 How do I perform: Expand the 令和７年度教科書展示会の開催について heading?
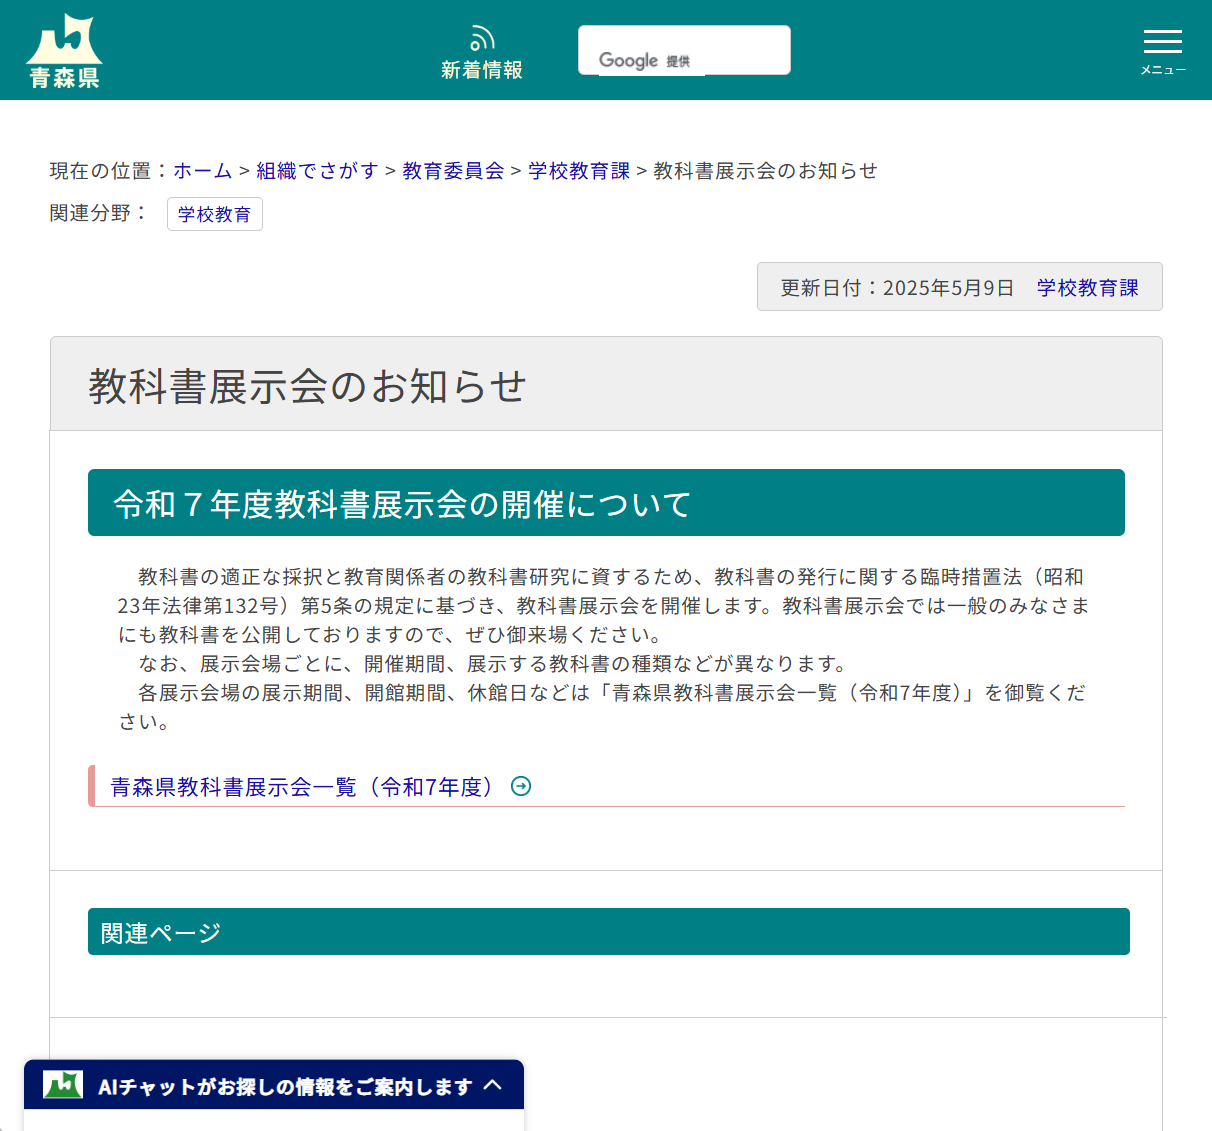[606, 502]
